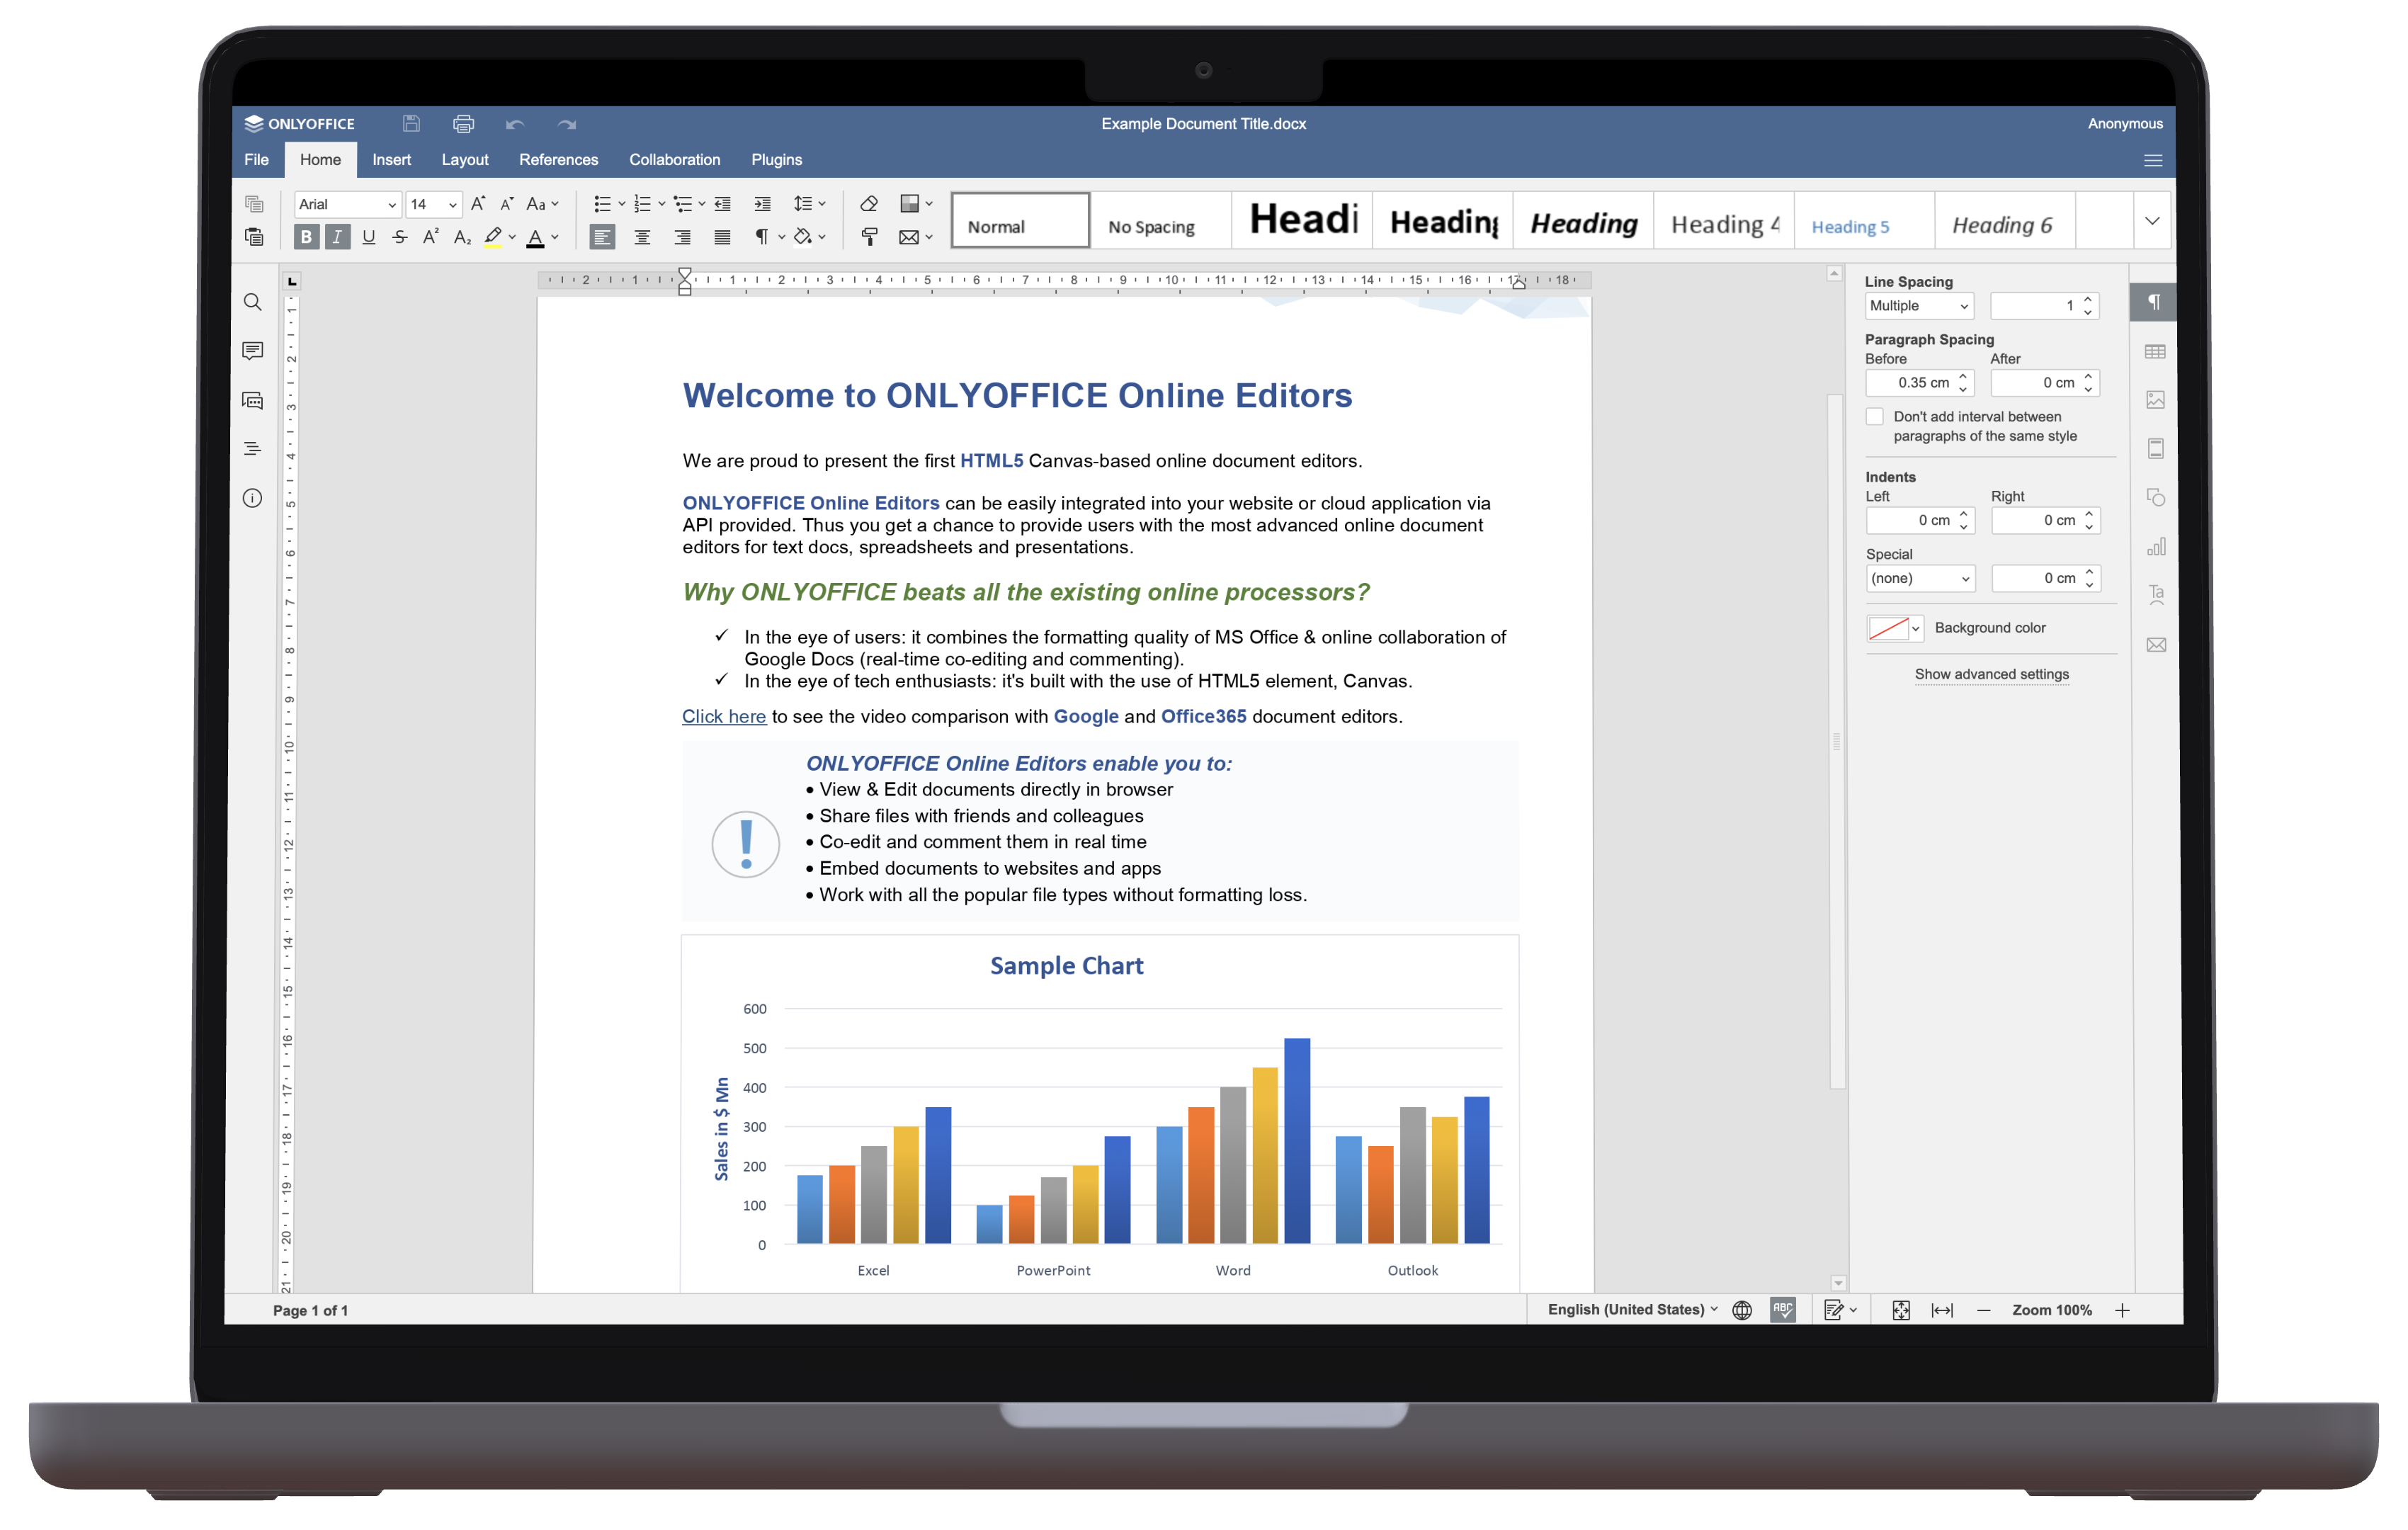Open the File tab

[x=256, y=159]
